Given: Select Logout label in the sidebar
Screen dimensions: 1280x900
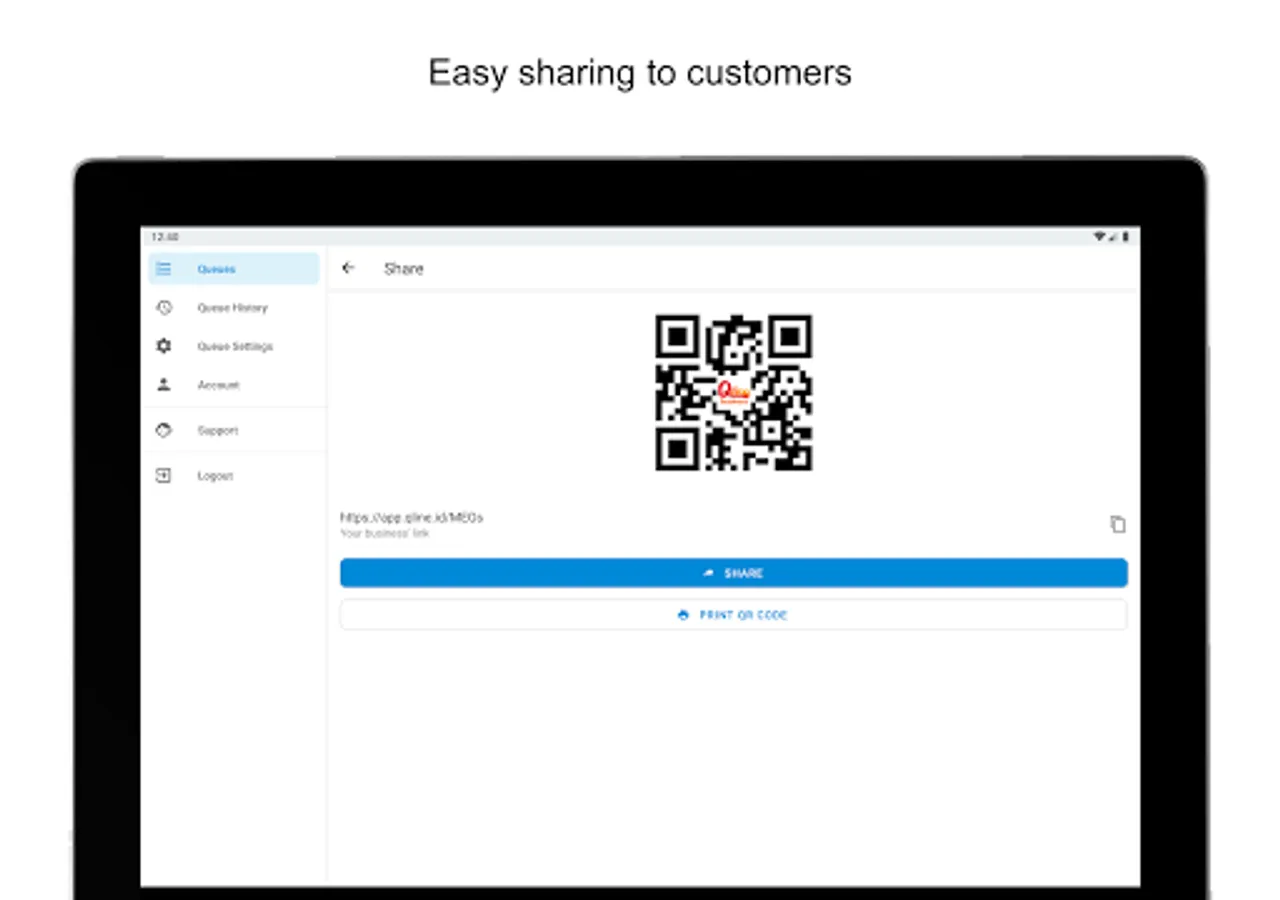Looking at the screenshot, I should (215, 476).
